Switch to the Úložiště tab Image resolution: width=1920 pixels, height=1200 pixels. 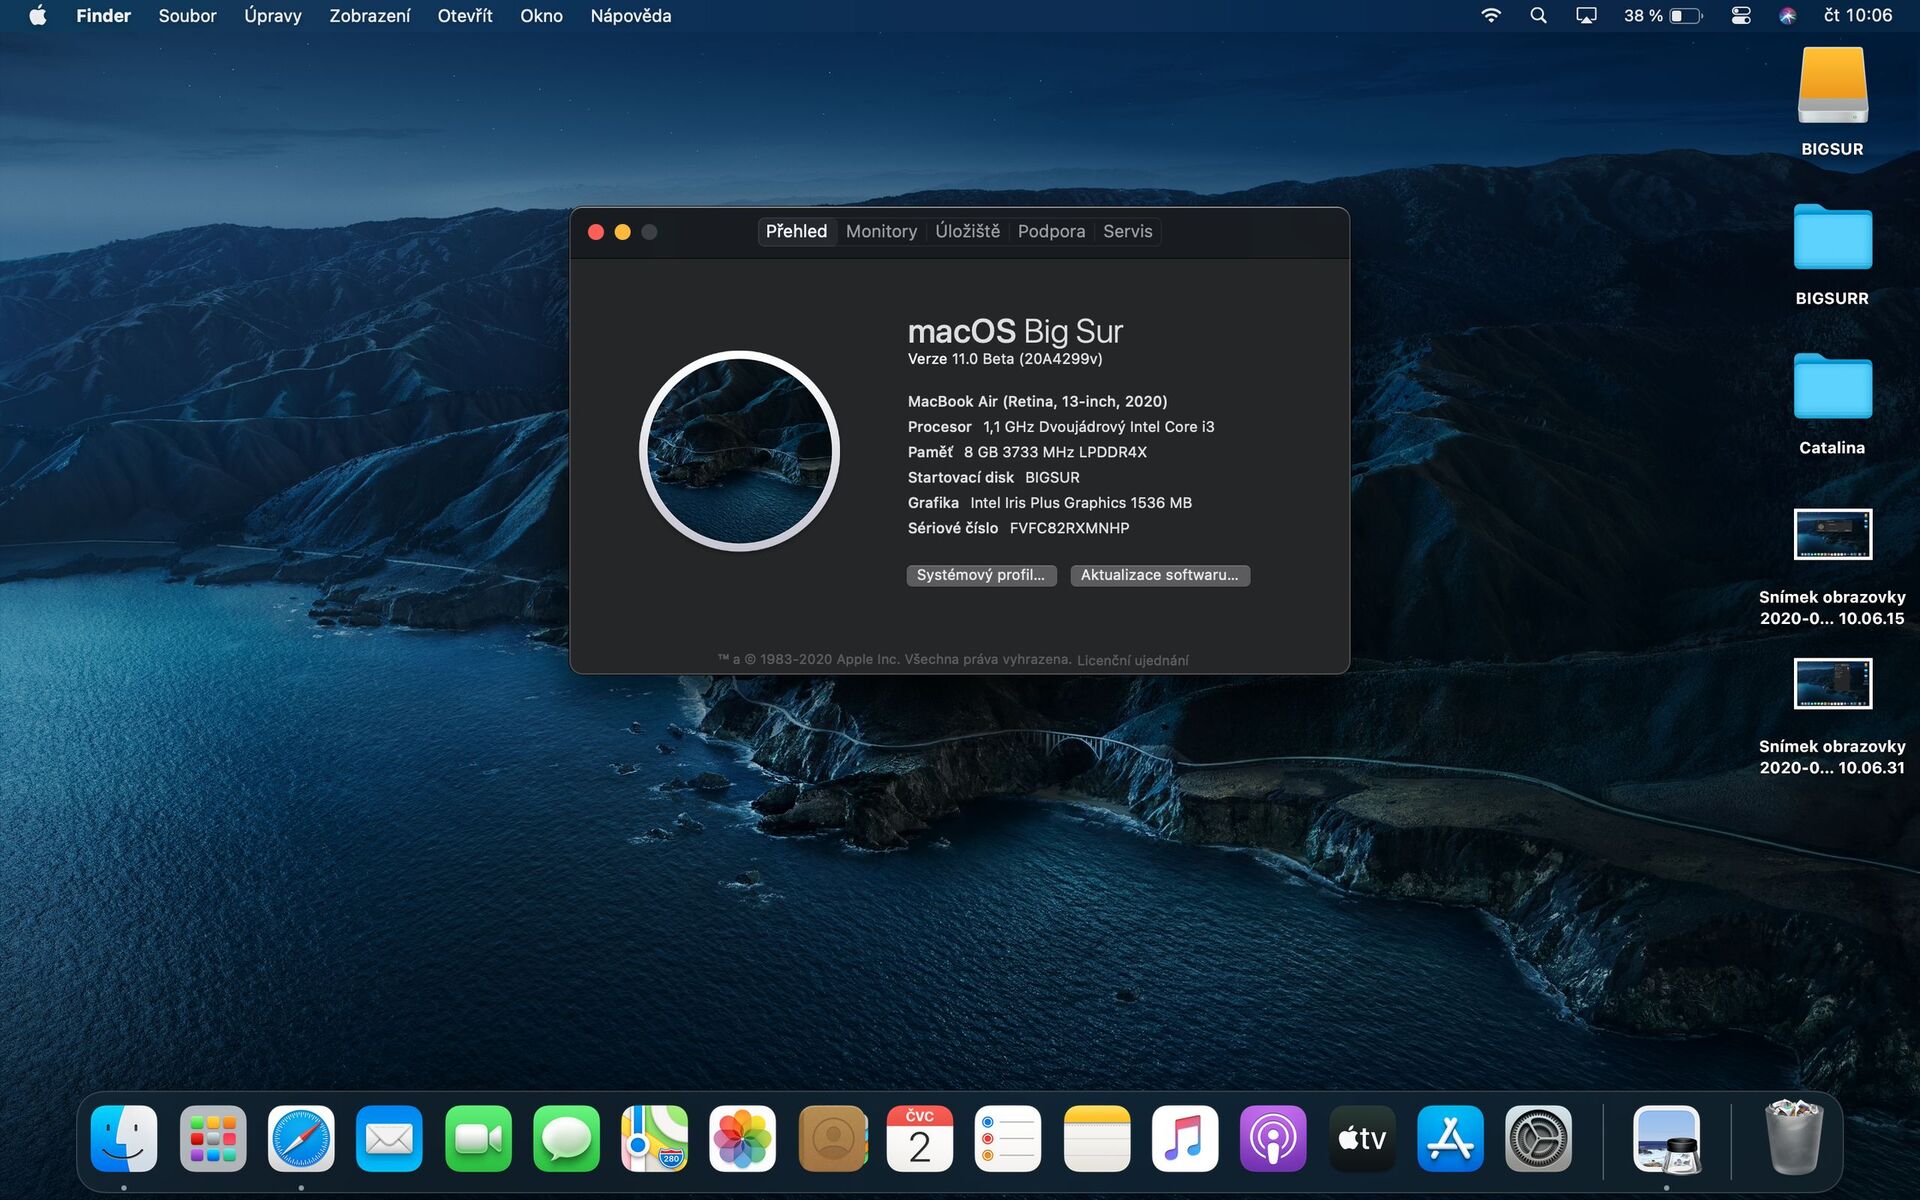pyautogui.click(x=966, y=231)
